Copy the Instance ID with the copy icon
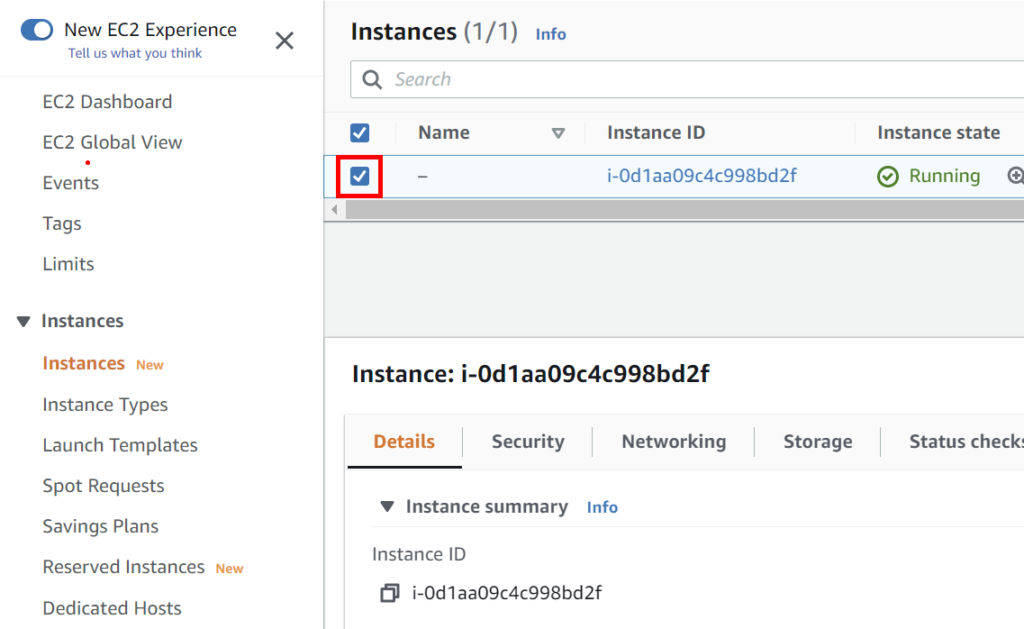Viewport: 1024px width, 629px height. pyautogui.click(x=390, y=593)
